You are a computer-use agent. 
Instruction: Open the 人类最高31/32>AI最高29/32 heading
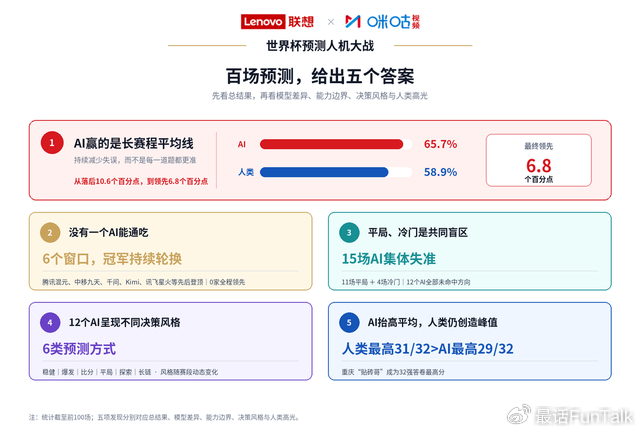427,349
